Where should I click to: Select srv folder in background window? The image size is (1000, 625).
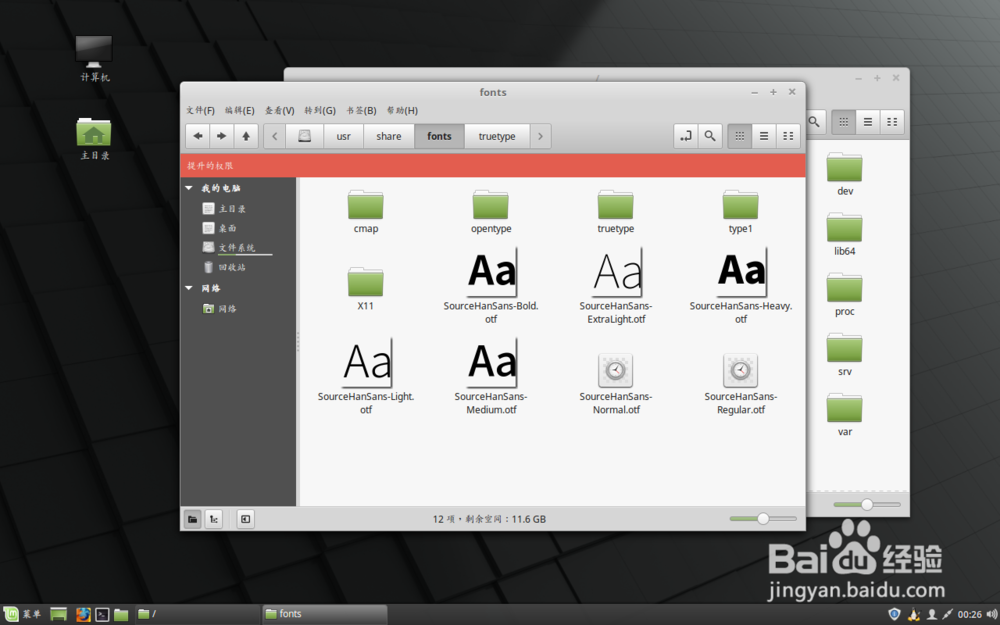845,355
